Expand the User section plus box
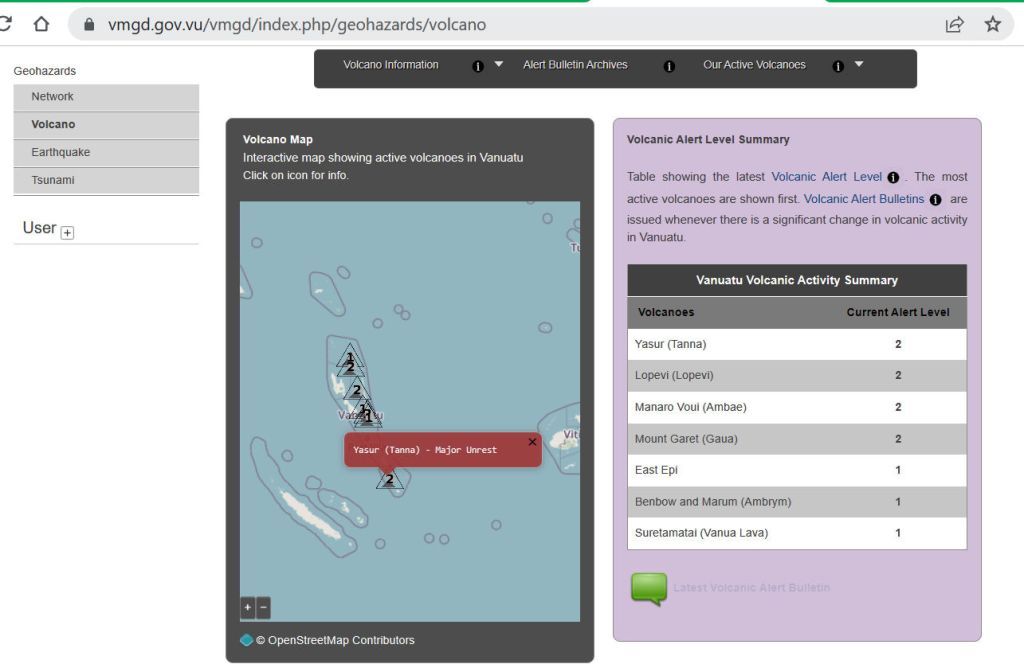Screen dimensions: 1024x664 pyautogui.click(x=67, y=233)
